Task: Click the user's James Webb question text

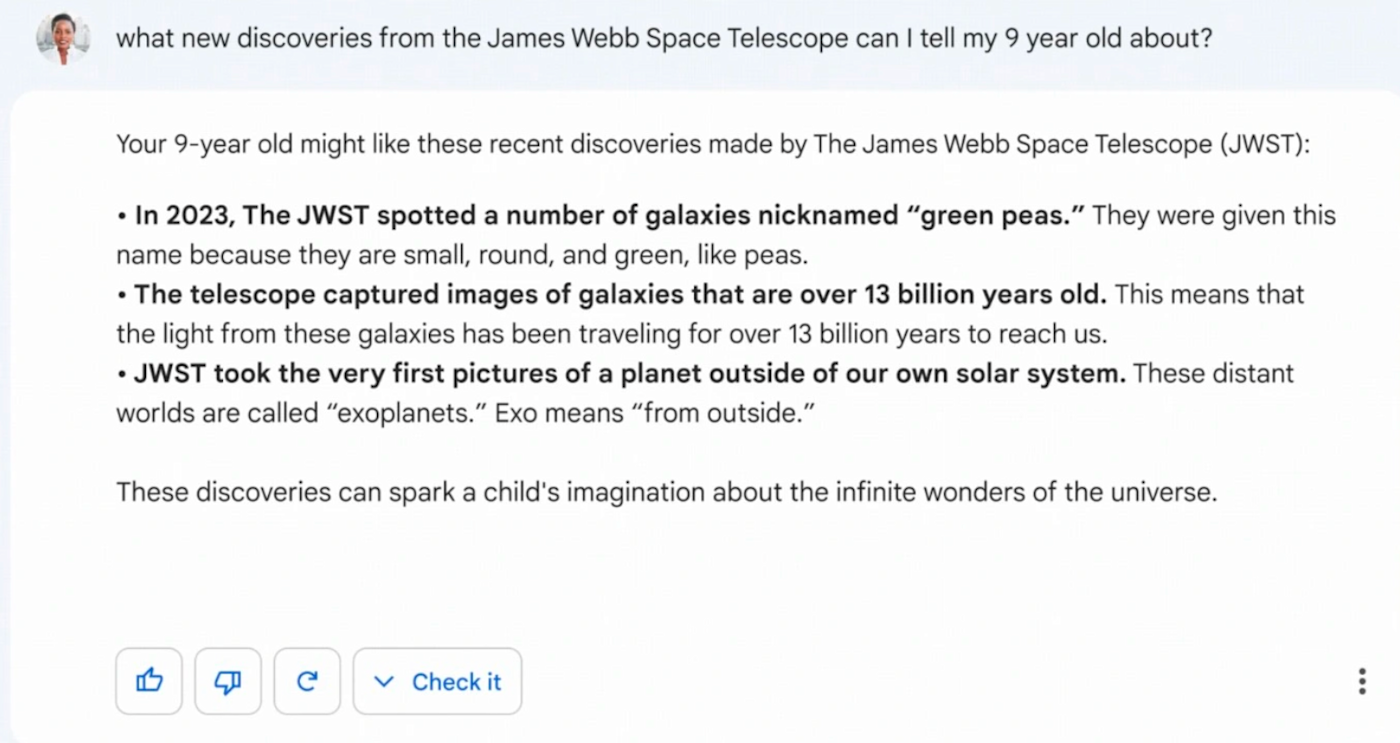Action: (664, 39)
